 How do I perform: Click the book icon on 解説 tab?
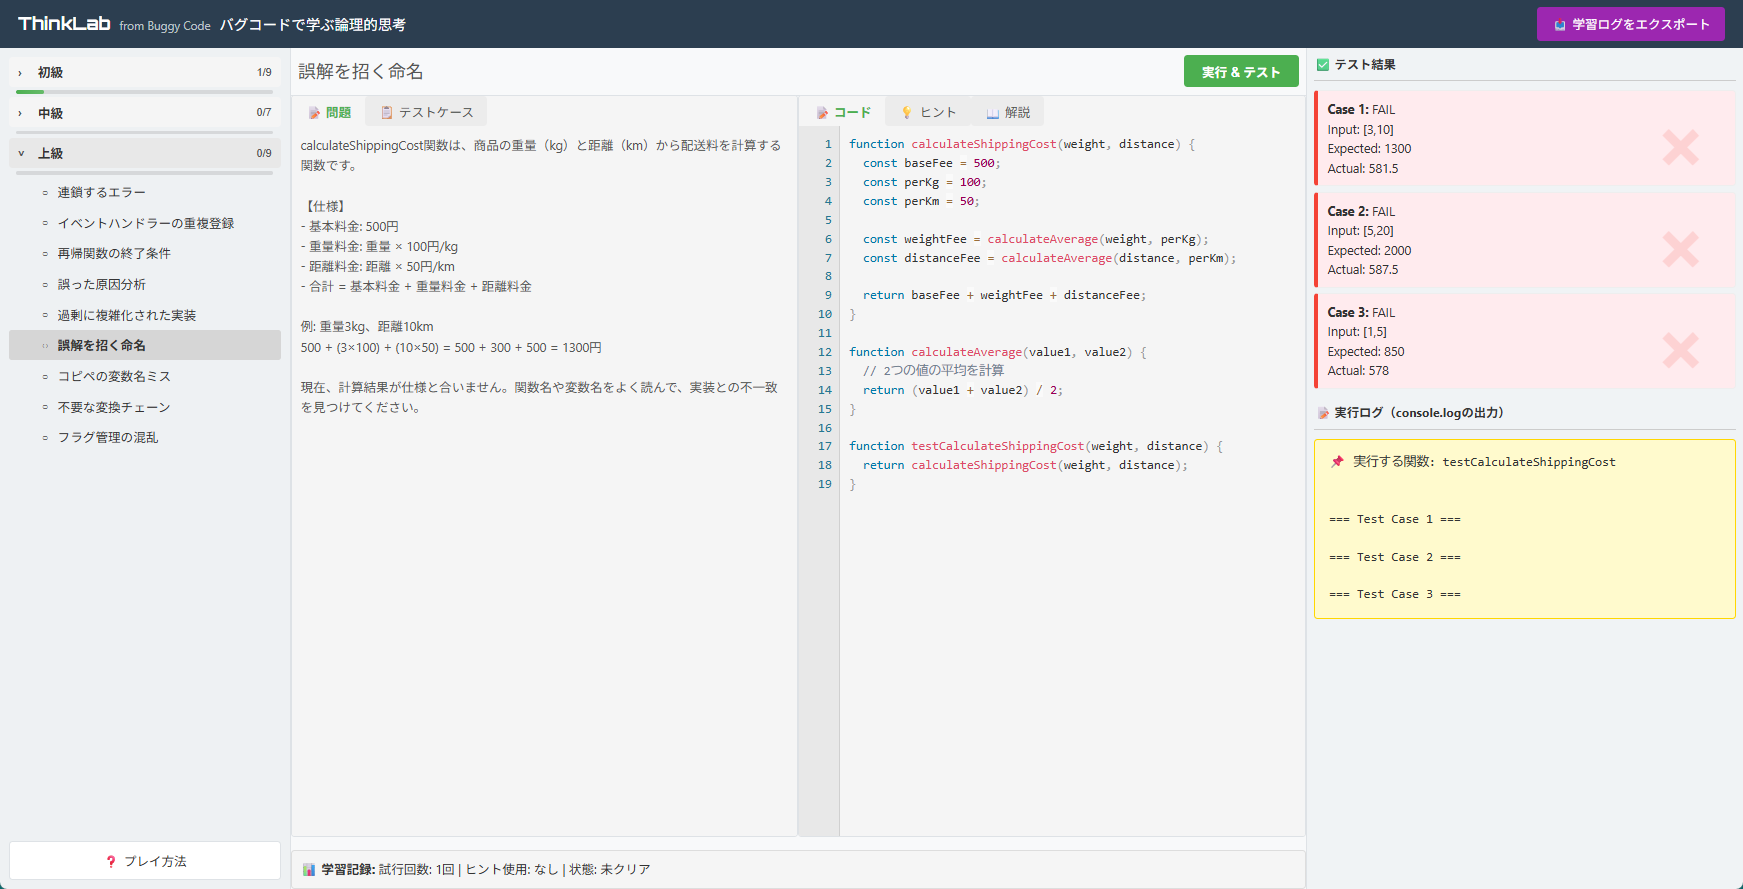click(992, 113)
